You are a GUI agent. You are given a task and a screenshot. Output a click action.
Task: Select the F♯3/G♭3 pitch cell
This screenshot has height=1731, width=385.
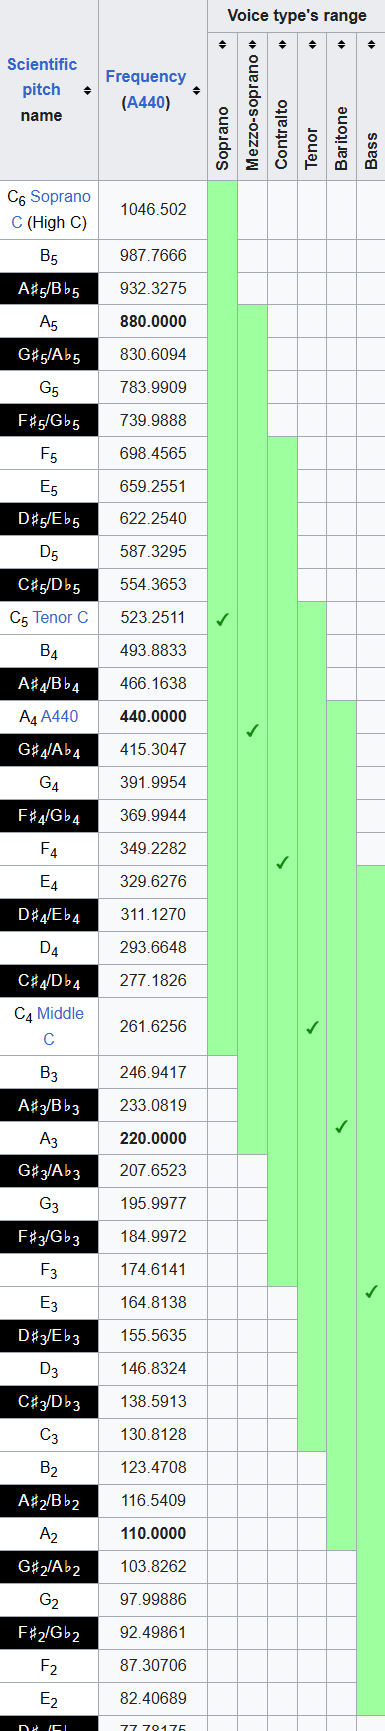[x=49, y=1237]
